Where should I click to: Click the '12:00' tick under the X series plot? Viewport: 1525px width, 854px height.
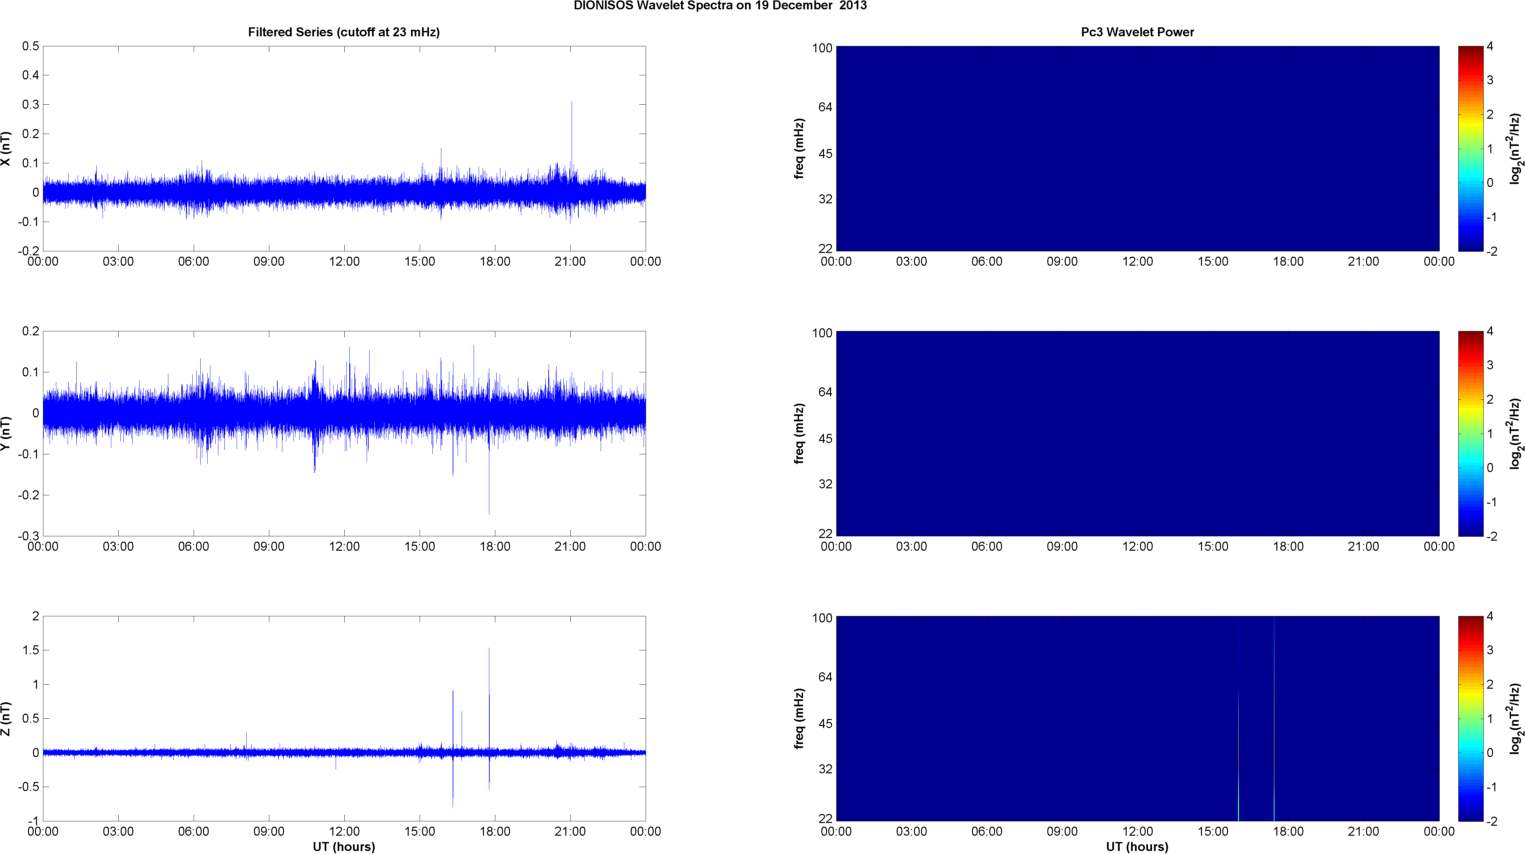point(344,262)
